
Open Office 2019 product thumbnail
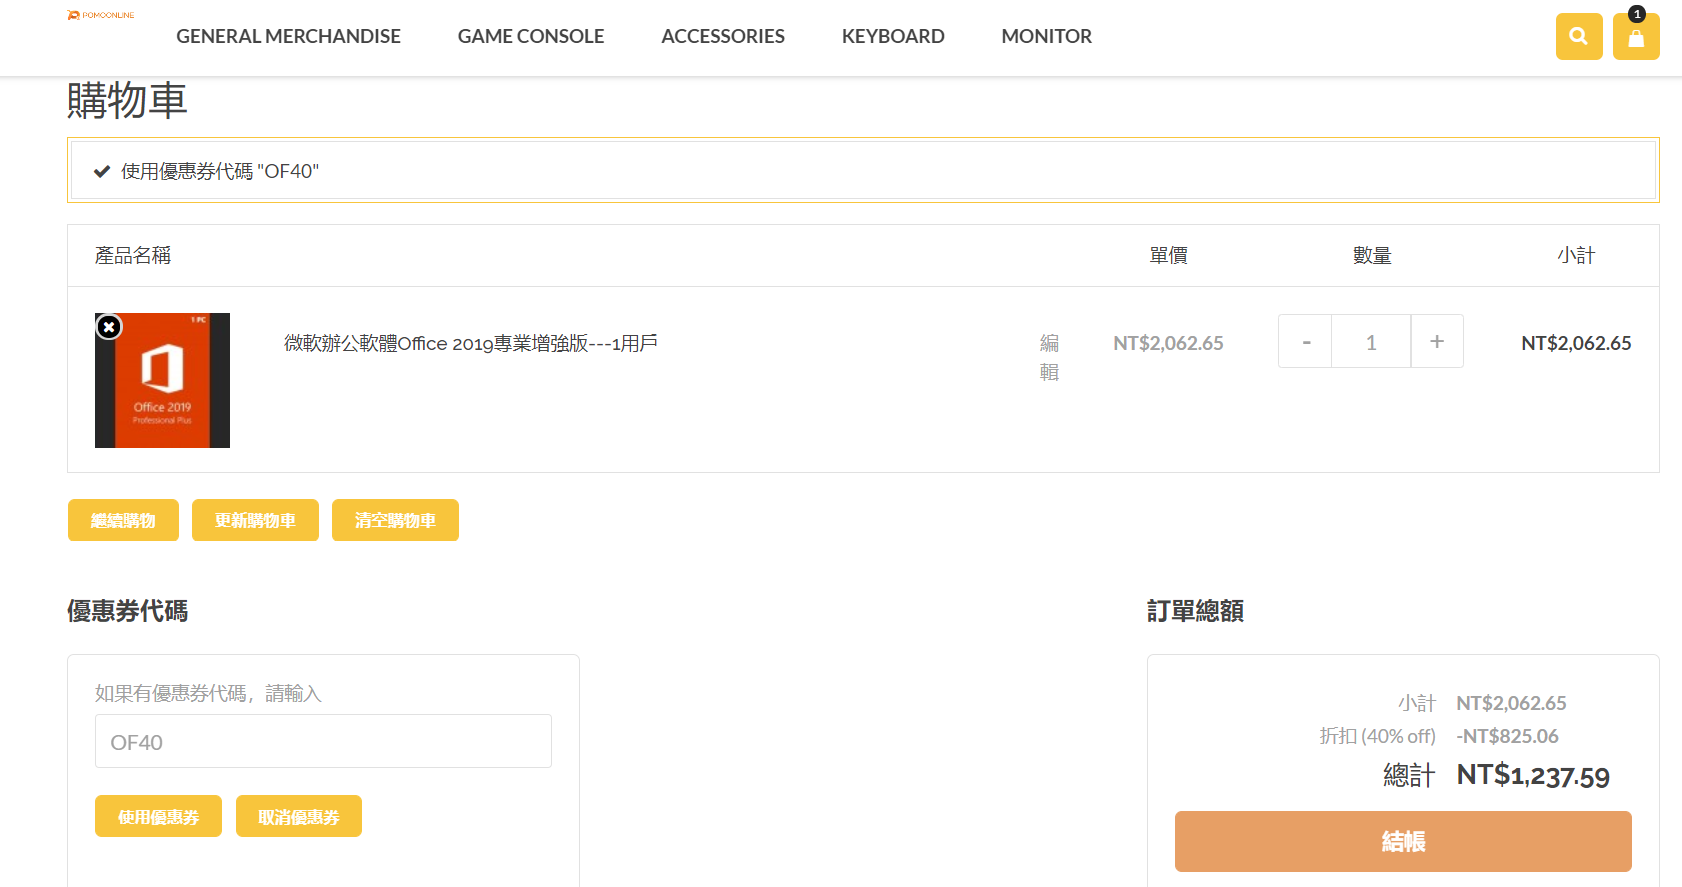click(162, 380)
